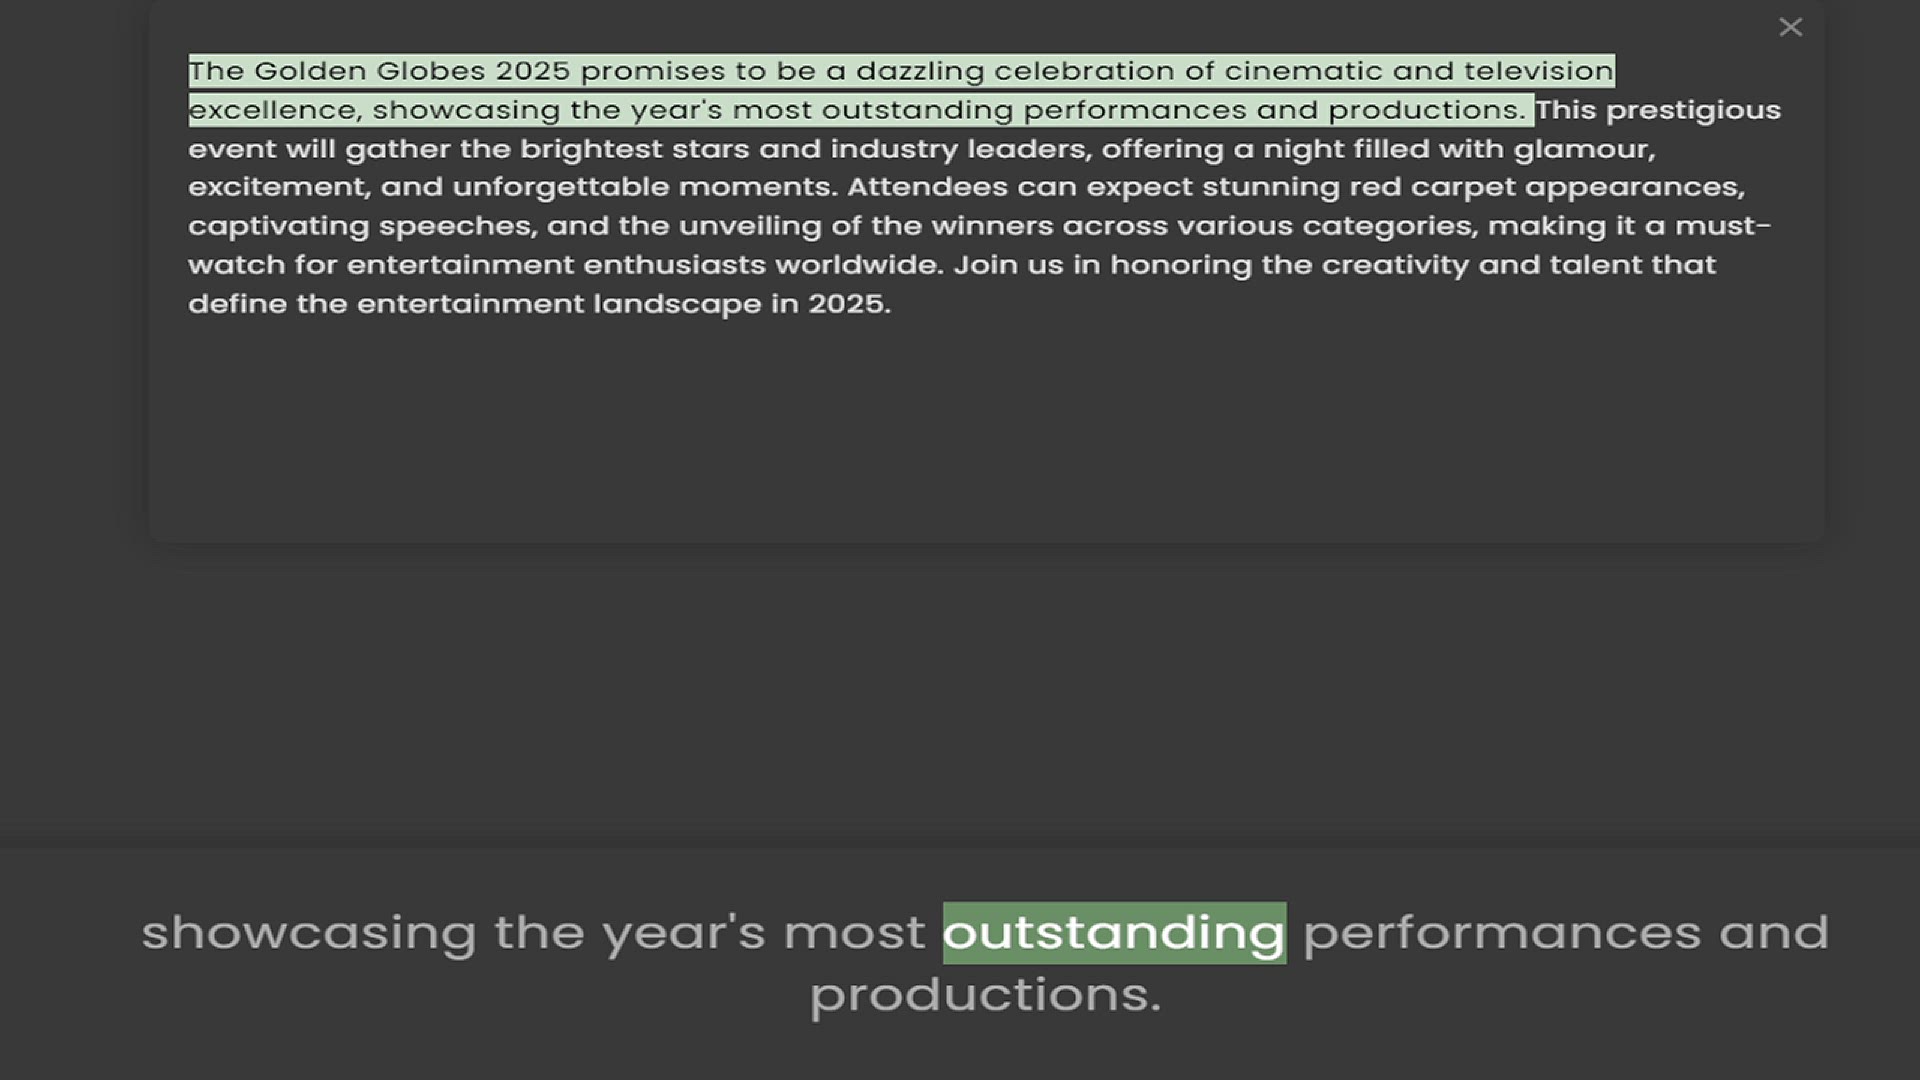Image resolution: width=1920 pixels, height=1080 pixels.
Task: Click "year's" in the bottom caption
Action: click(x=683, y=933)
